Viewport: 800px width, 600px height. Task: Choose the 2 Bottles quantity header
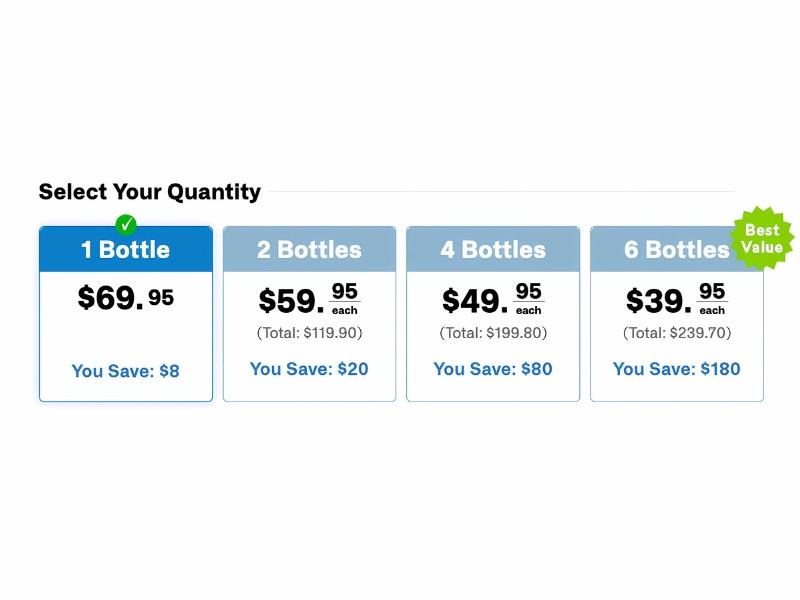[309, 250]
